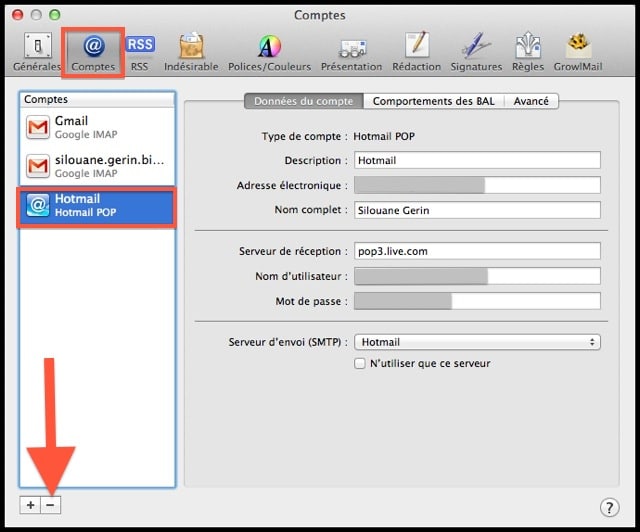Switch to the Avancé tab

pyautogui.click(x=531, y=101)
